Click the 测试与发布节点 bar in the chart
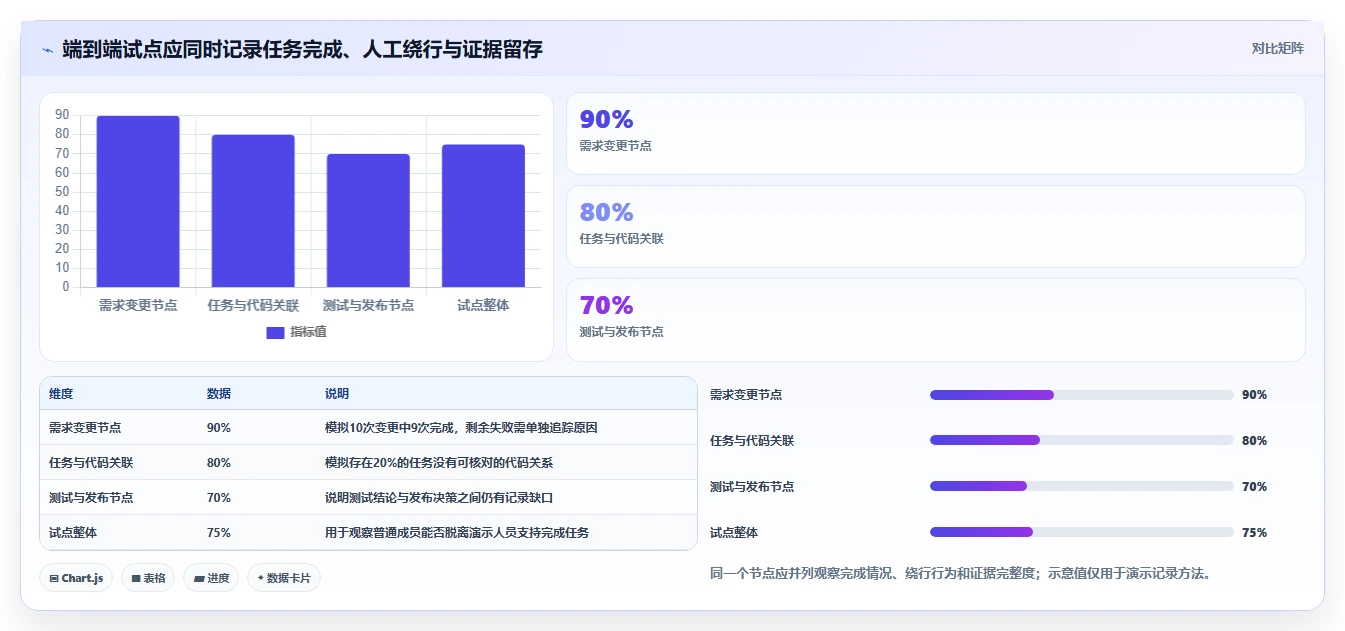 [368, 221]
